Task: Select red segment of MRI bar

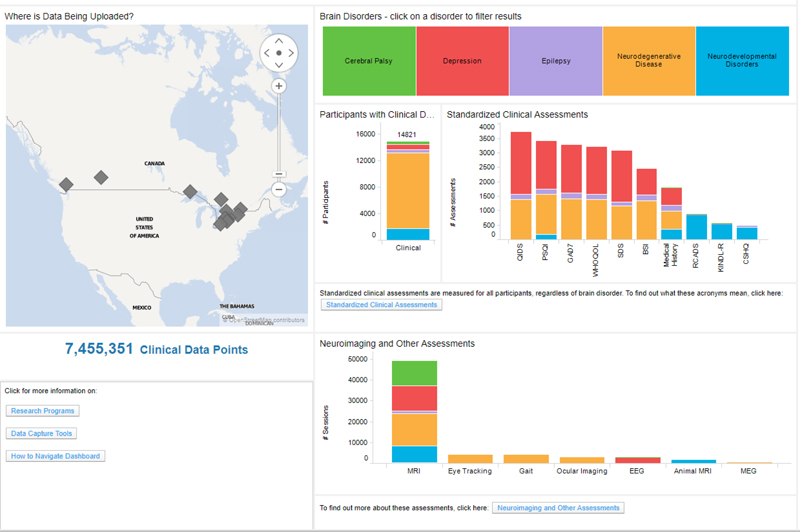Action: (x=414, y=398)
